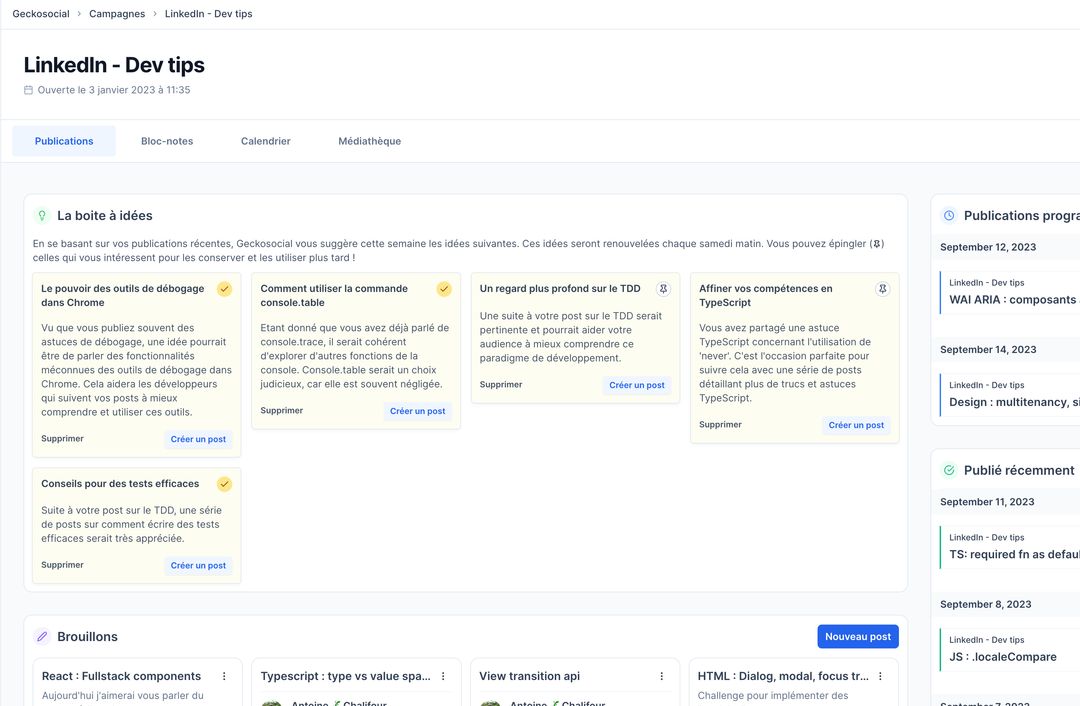The height and width of the screenshot is (706, 1080).
Task: Delete the Chrome debugging tools idea
Action: pos(62,439)
